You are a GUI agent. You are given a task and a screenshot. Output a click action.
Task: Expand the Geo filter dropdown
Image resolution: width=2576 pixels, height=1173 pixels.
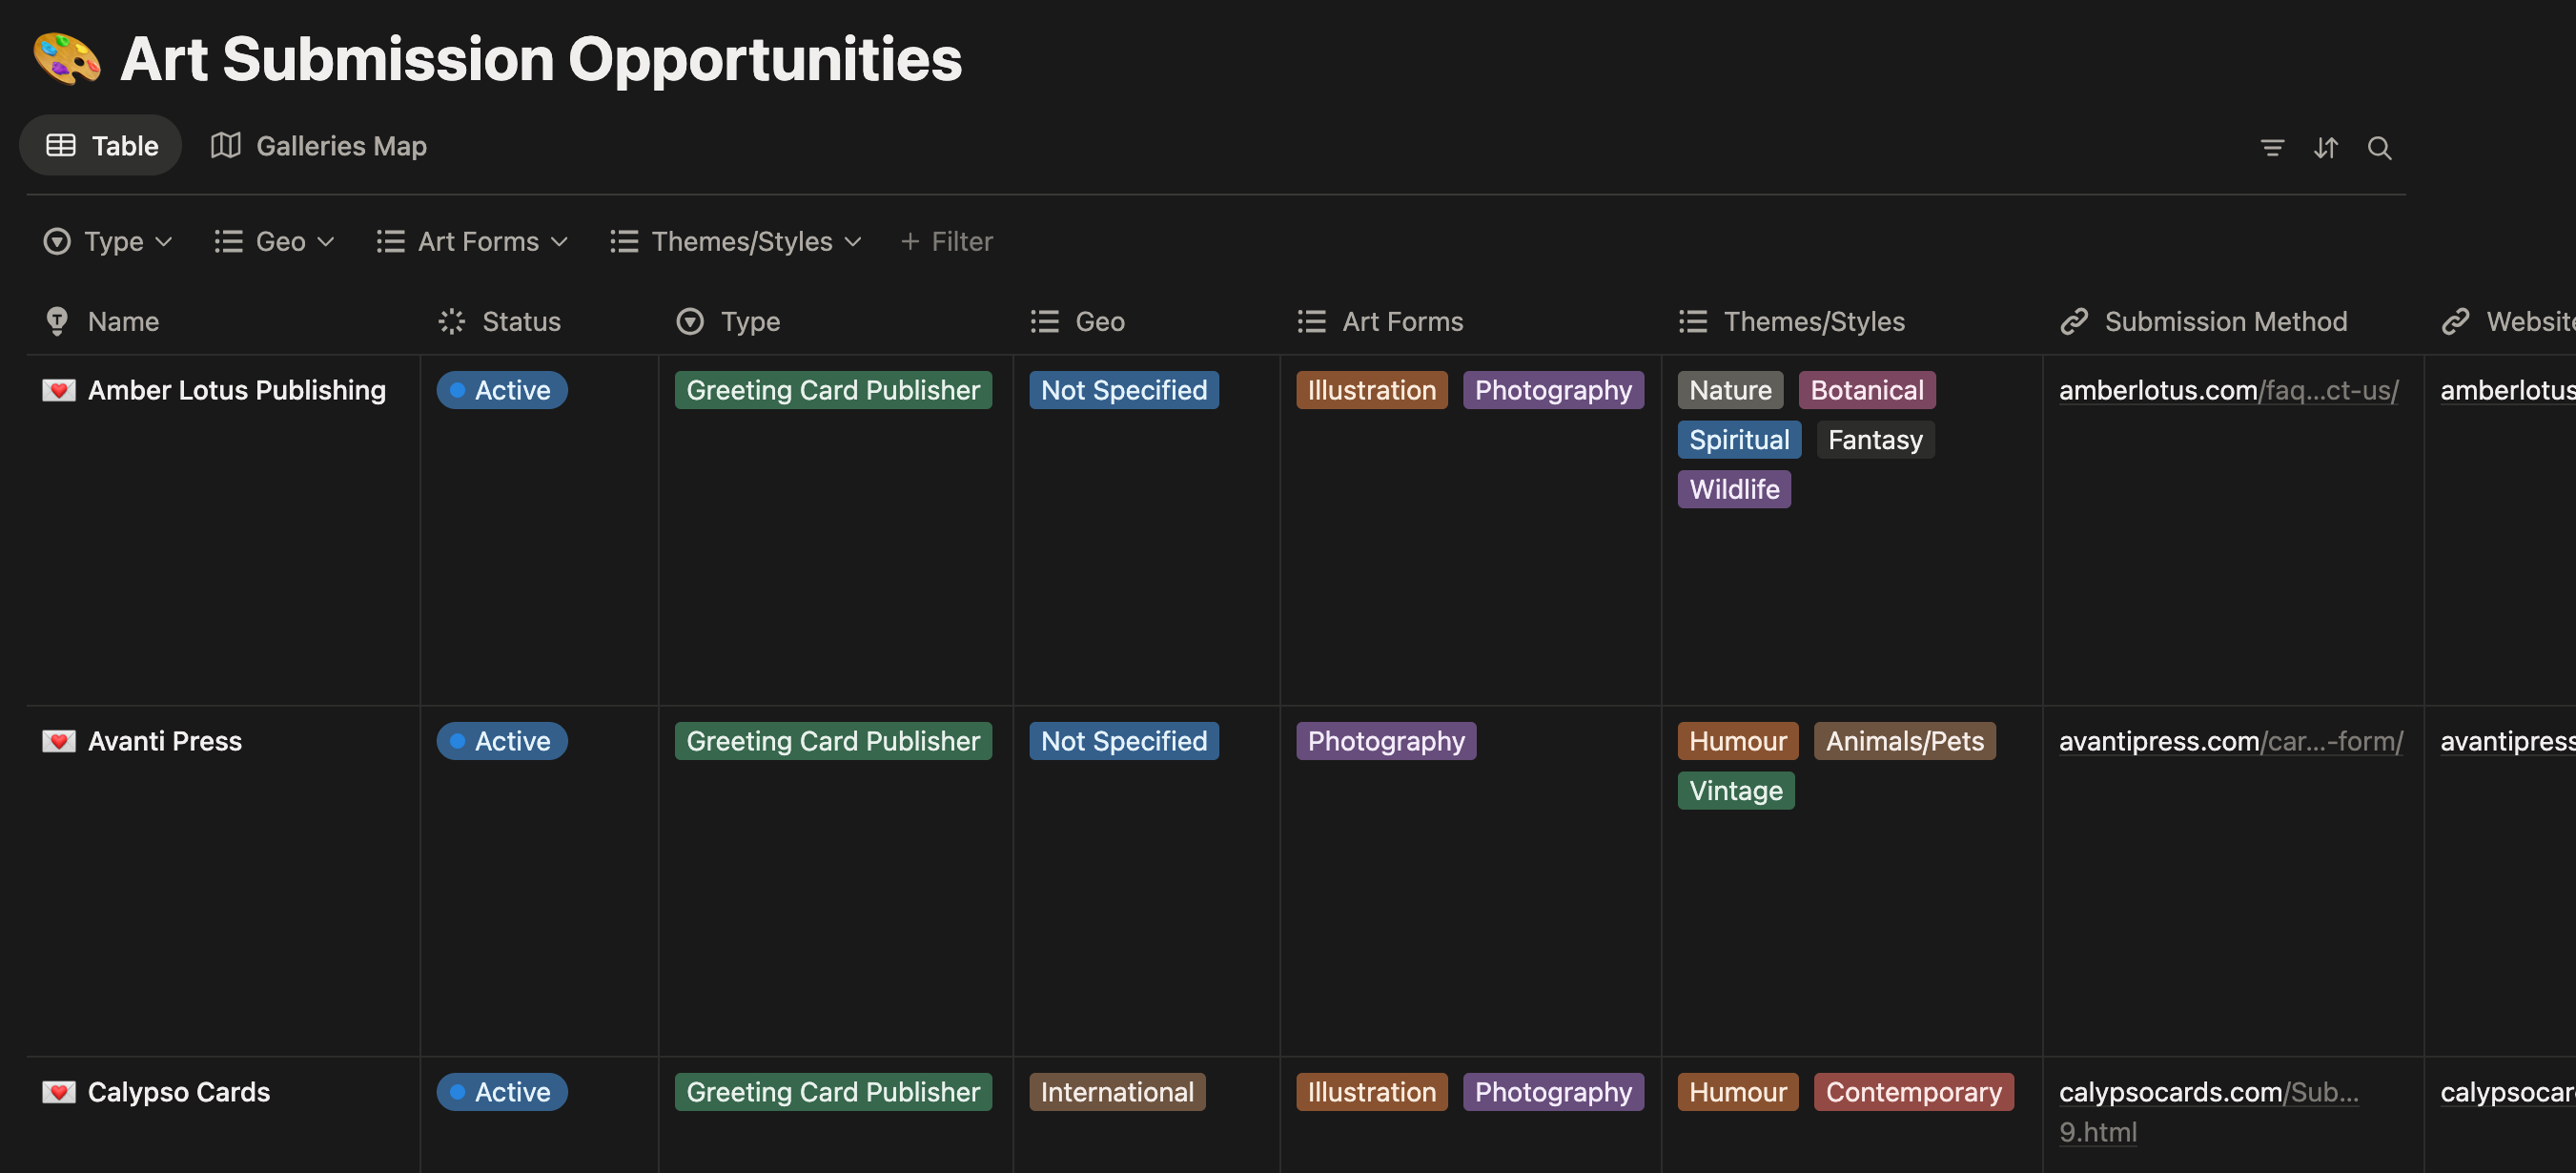click(274, 242)
